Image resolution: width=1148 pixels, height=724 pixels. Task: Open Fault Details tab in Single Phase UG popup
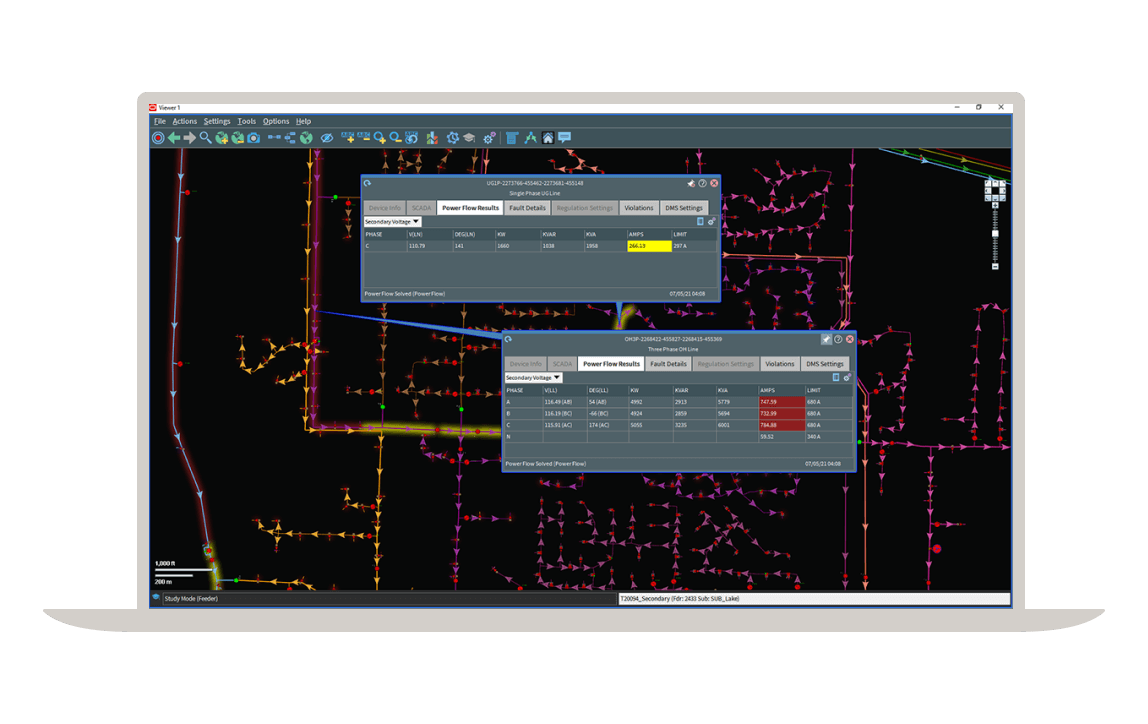coord(527,208)
